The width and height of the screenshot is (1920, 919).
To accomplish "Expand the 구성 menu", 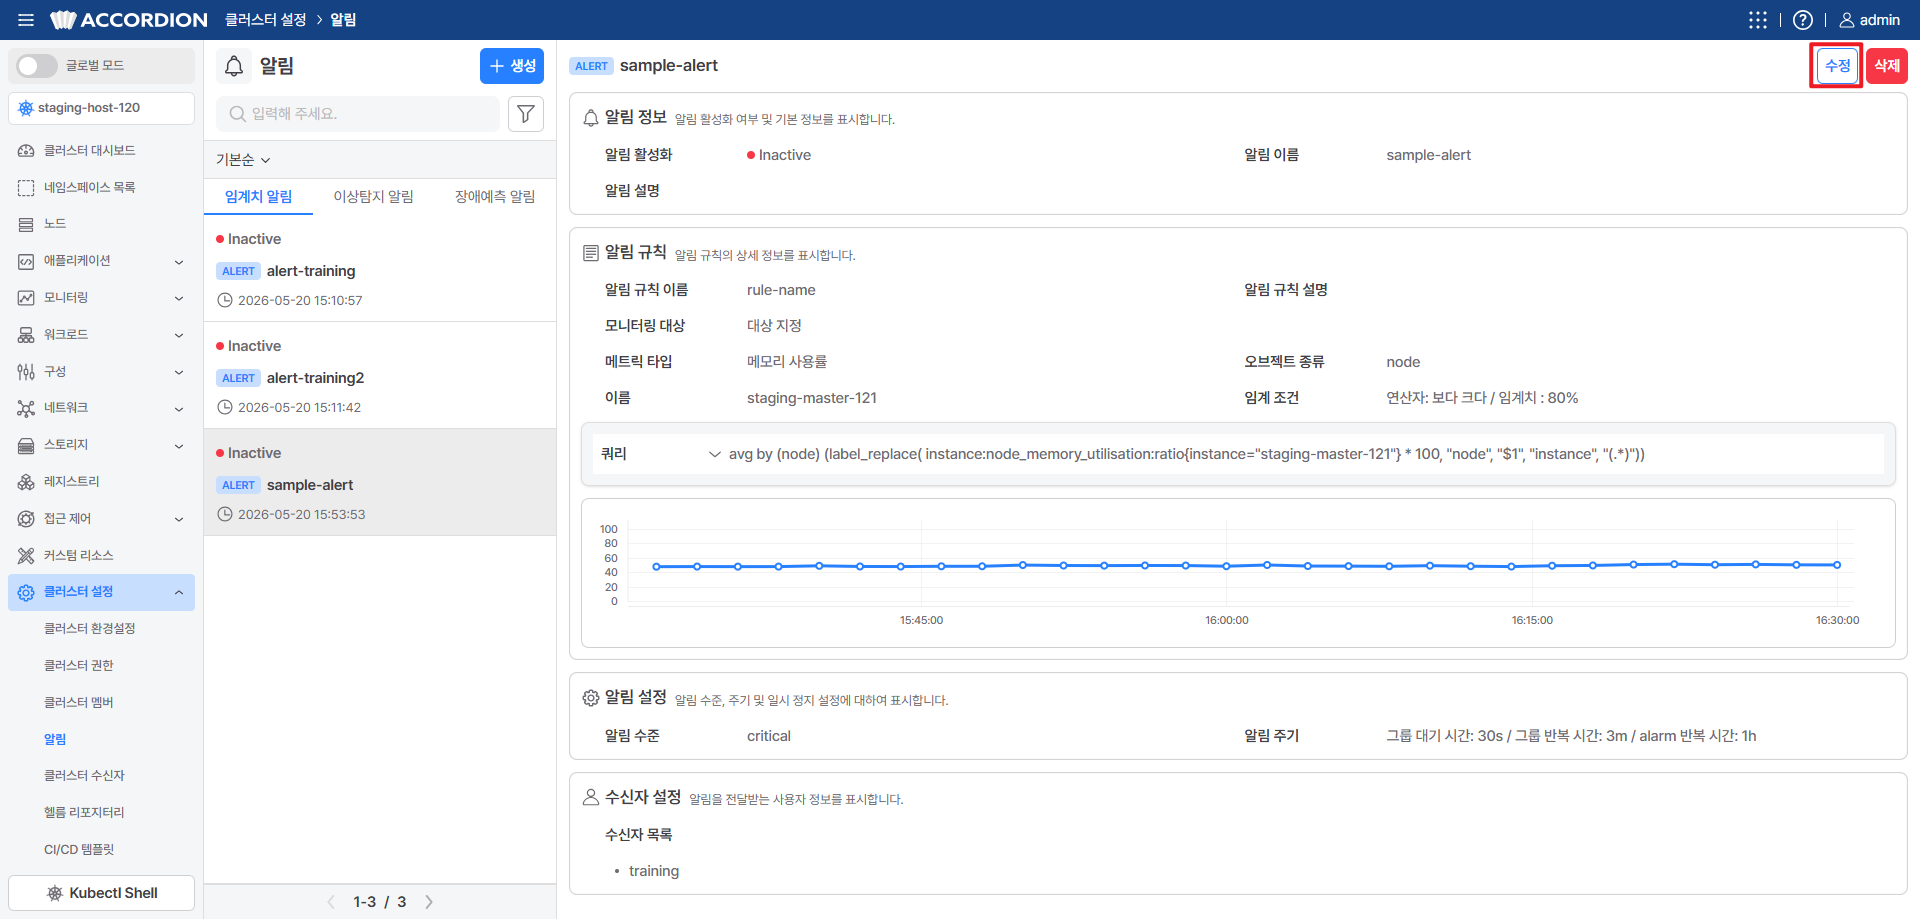I will [x=101, y=372].
